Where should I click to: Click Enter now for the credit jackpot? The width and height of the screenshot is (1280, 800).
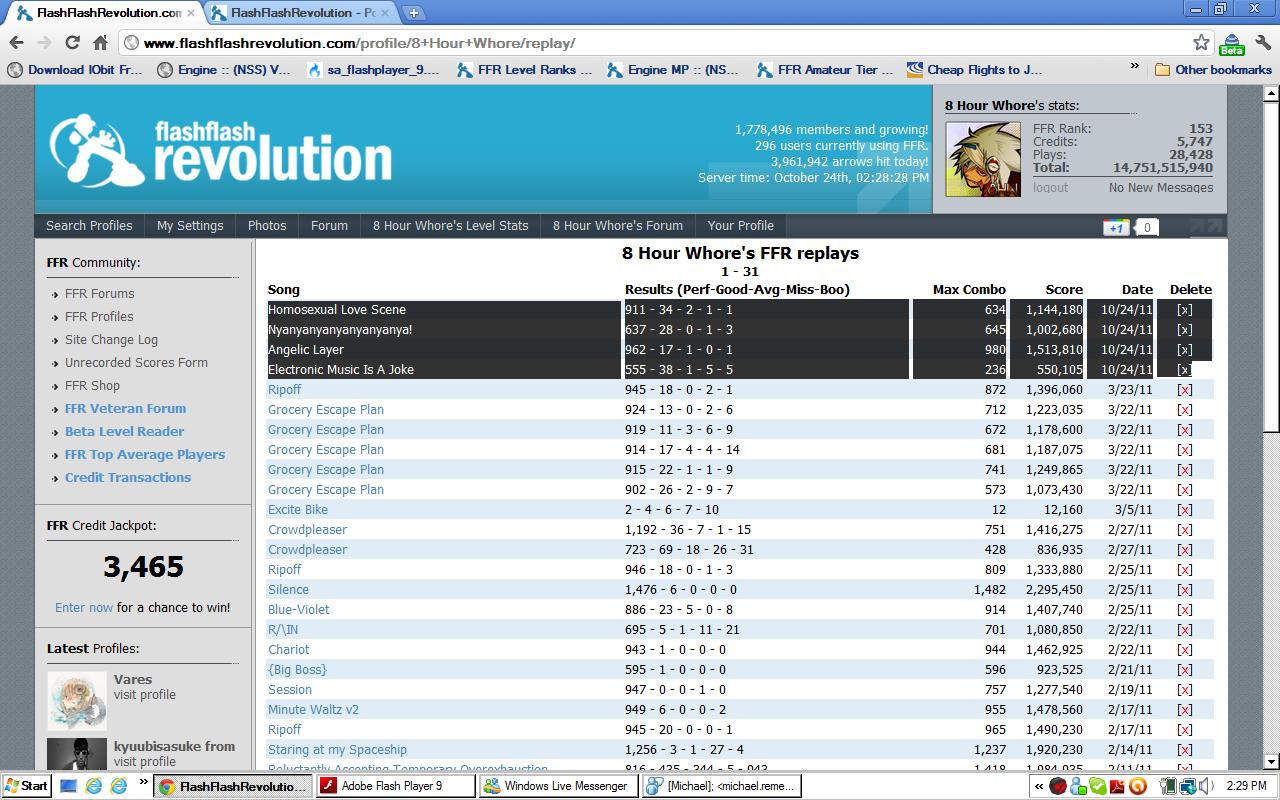point(84,608)
